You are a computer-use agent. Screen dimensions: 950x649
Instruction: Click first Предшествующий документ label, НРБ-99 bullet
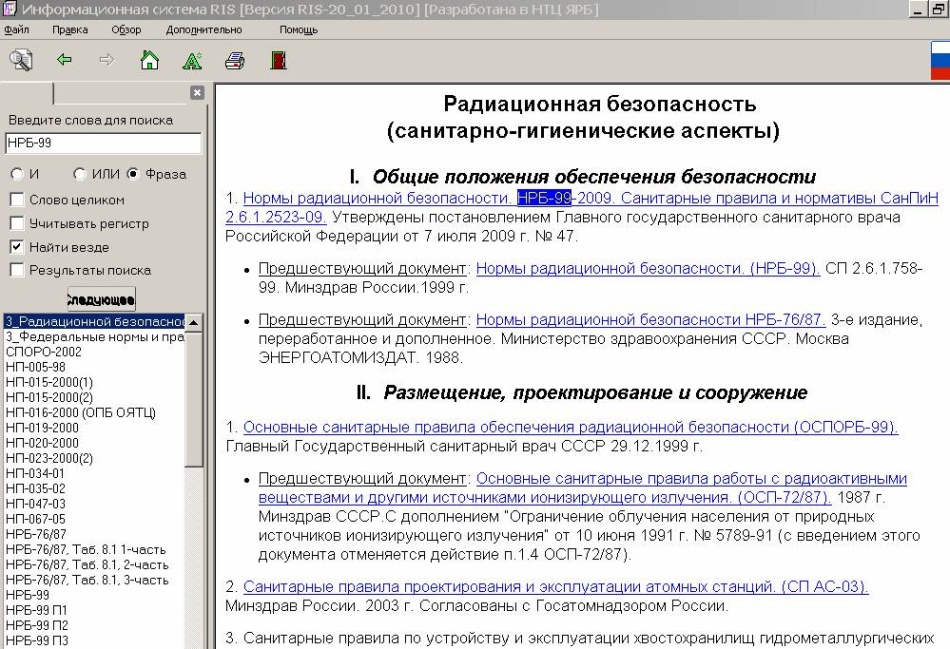coord(362,268)
